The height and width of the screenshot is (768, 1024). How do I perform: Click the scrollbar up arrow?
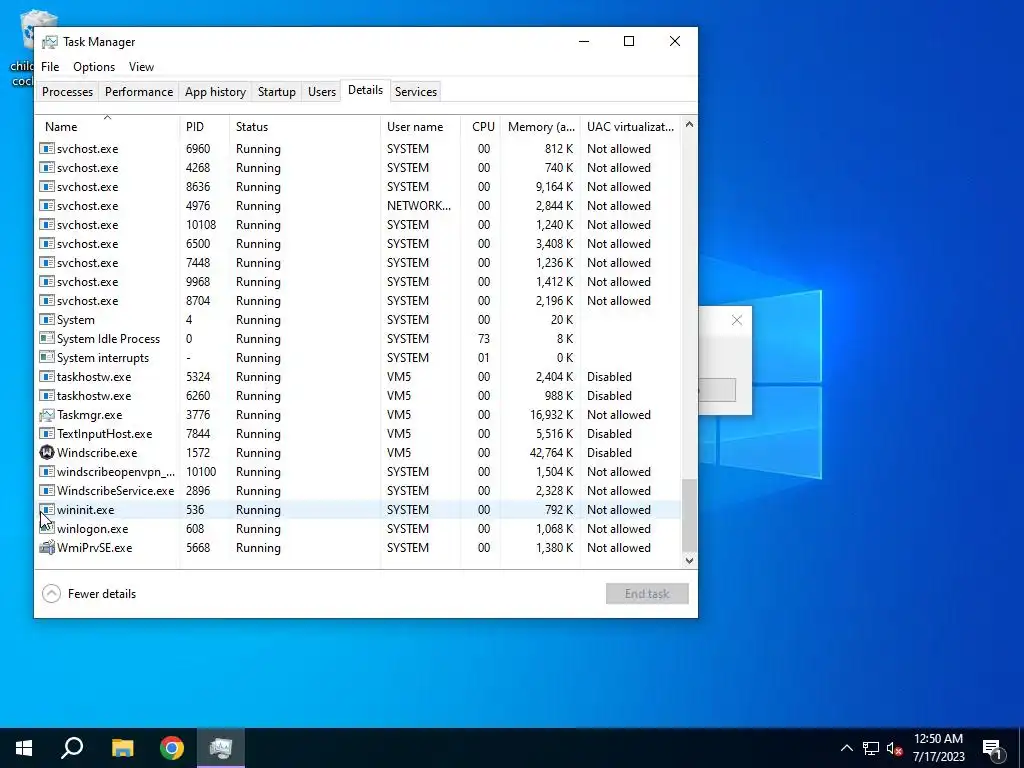pyautogui.click(x=689, y=124)
